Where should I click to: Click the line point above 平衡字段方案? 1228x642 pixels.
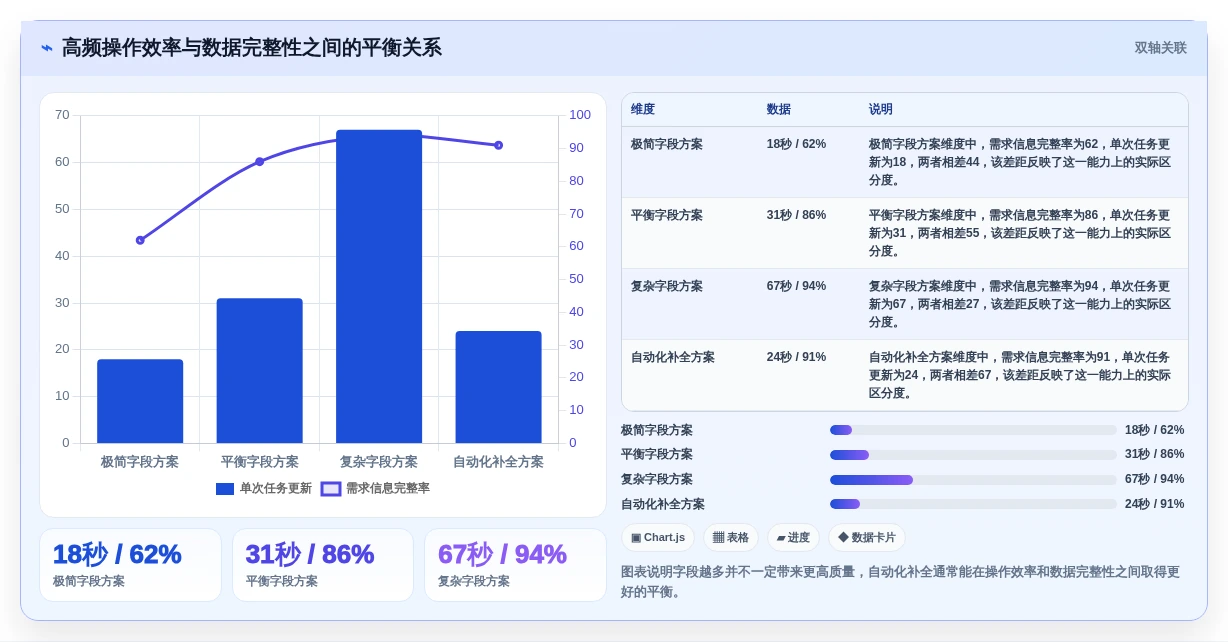coord(259,161)
